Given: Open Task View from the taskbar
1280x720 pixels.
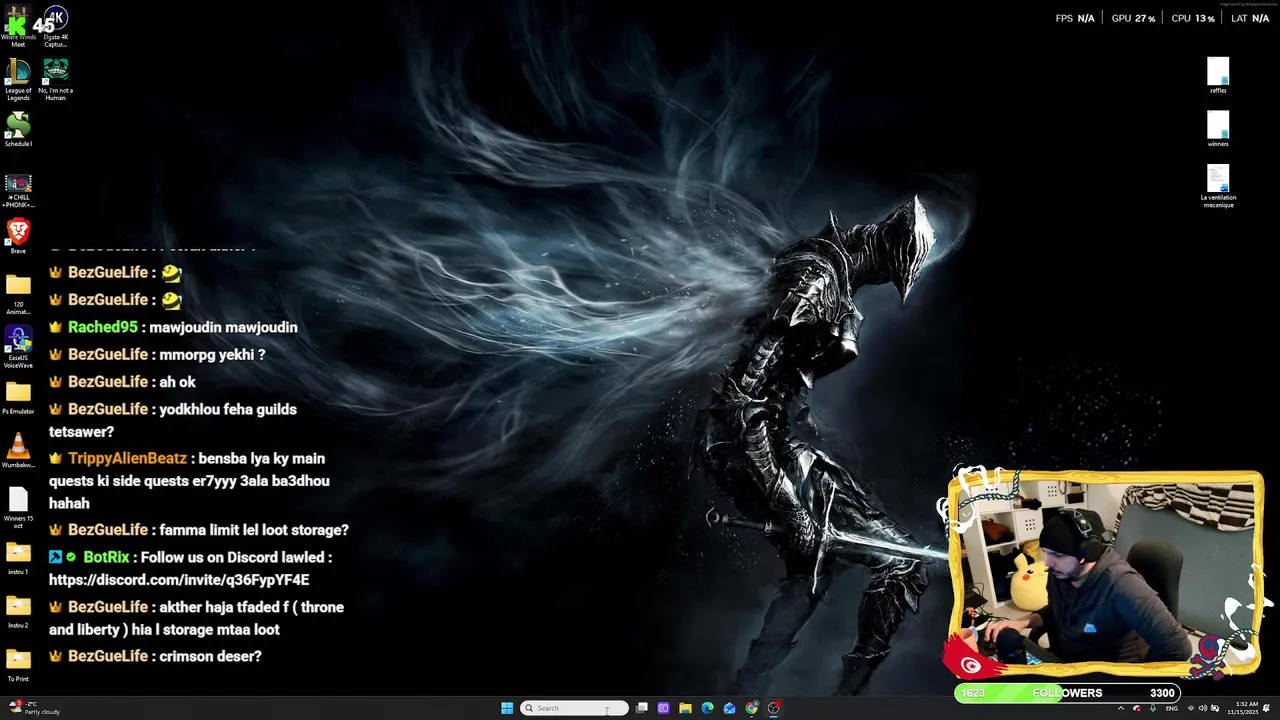Looking at the screenshot, I should click(x=641, y=708).
